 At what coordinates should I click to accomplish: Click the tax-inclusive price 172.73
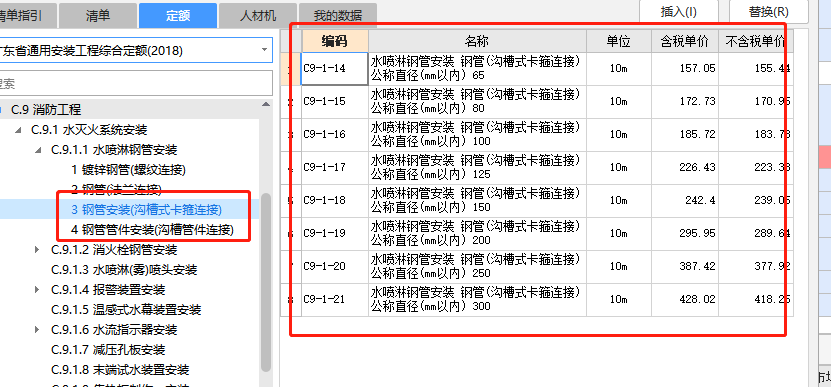pyautogui.click(x=685, y=101)
